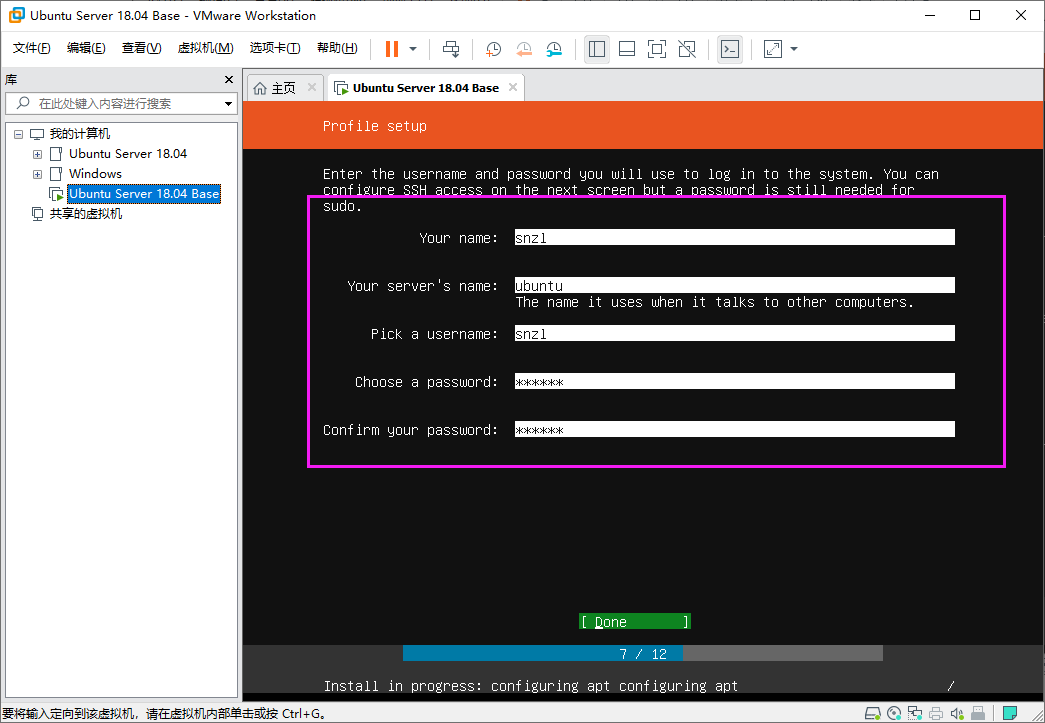This screenshot has width=1045, height=723.
Task: Click the Choose a password field
Action: coord(734,381)
